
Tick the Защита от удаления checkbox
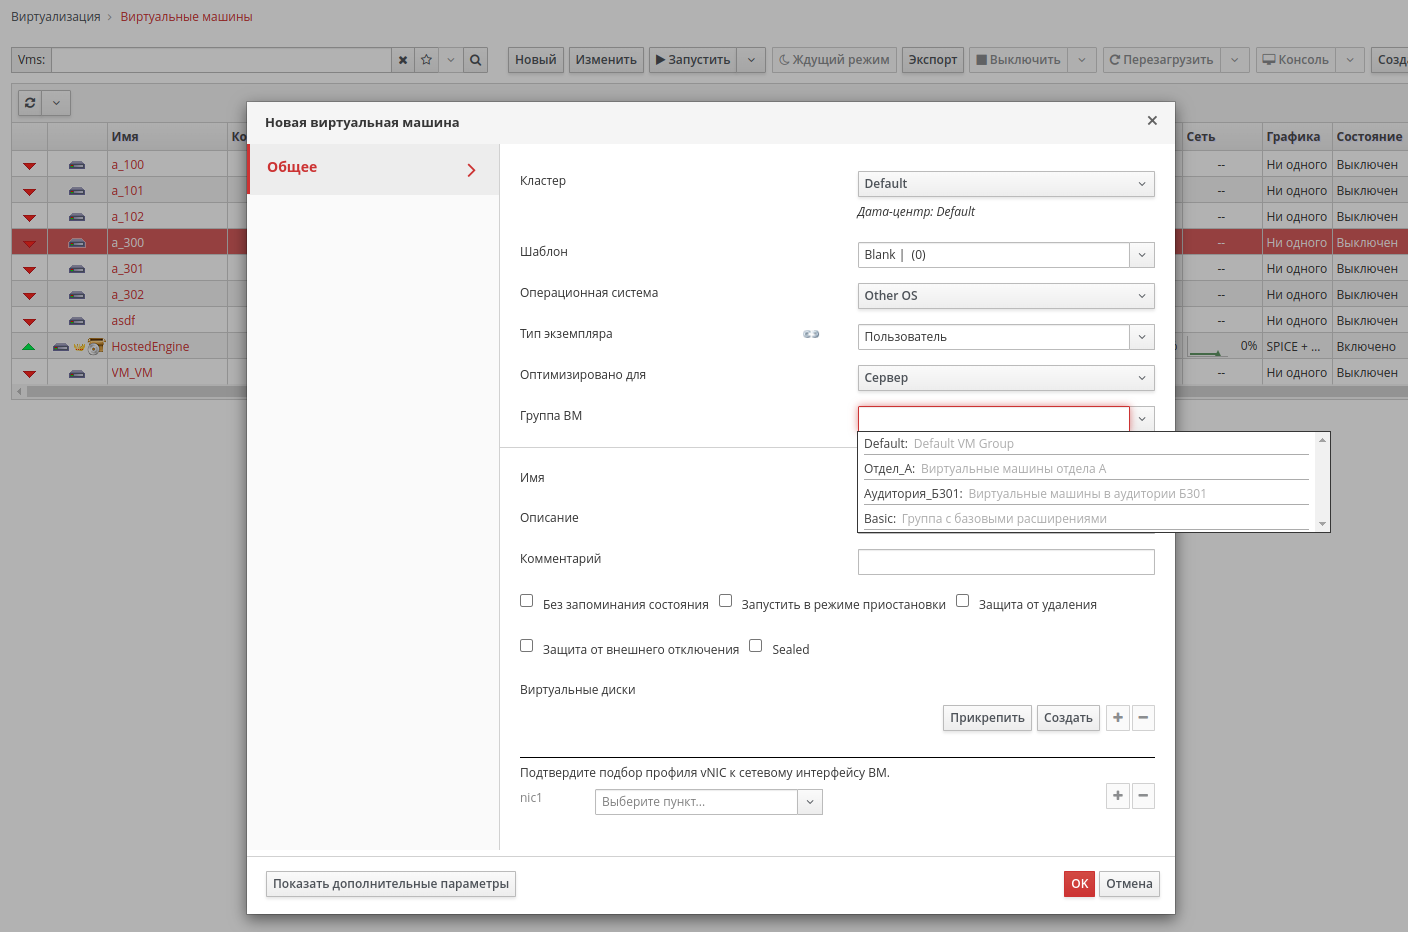click(962, 601)
